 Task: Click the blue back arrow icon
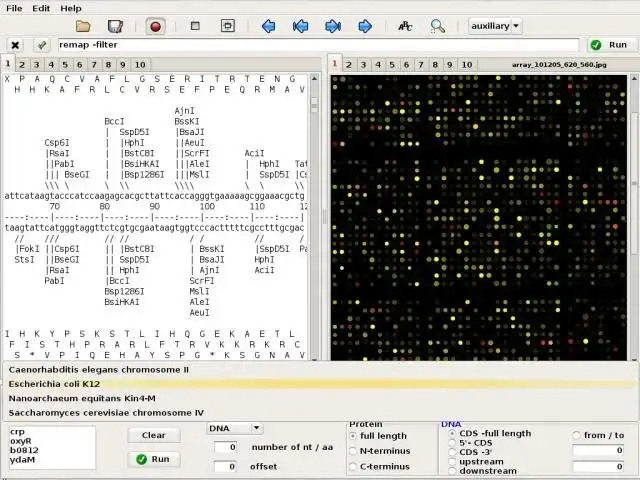click(x=268, y=26)
